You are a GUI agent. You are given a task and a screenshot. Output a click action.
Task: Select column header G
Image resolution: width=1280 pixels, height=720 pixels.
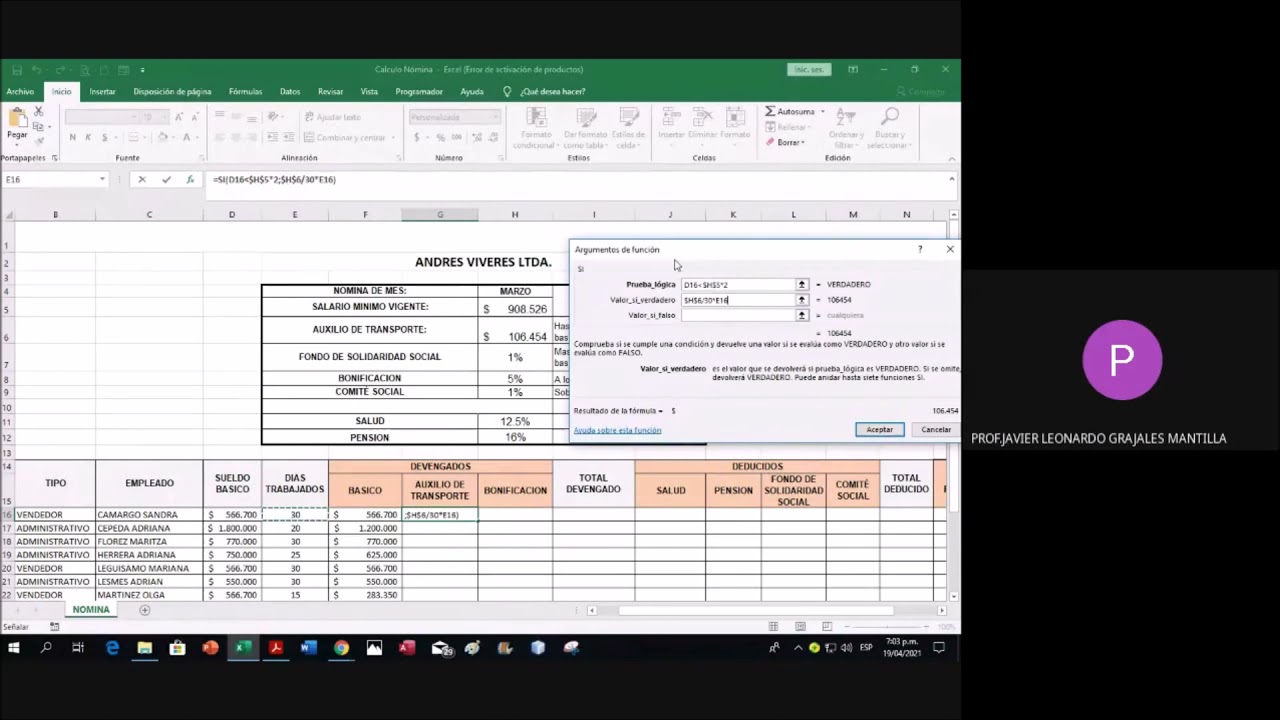440,215
